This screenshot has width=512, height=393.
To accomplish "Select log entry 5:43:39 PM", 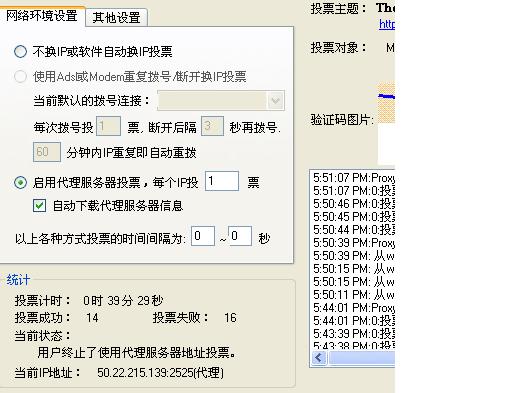I will (x=354, y=334).
